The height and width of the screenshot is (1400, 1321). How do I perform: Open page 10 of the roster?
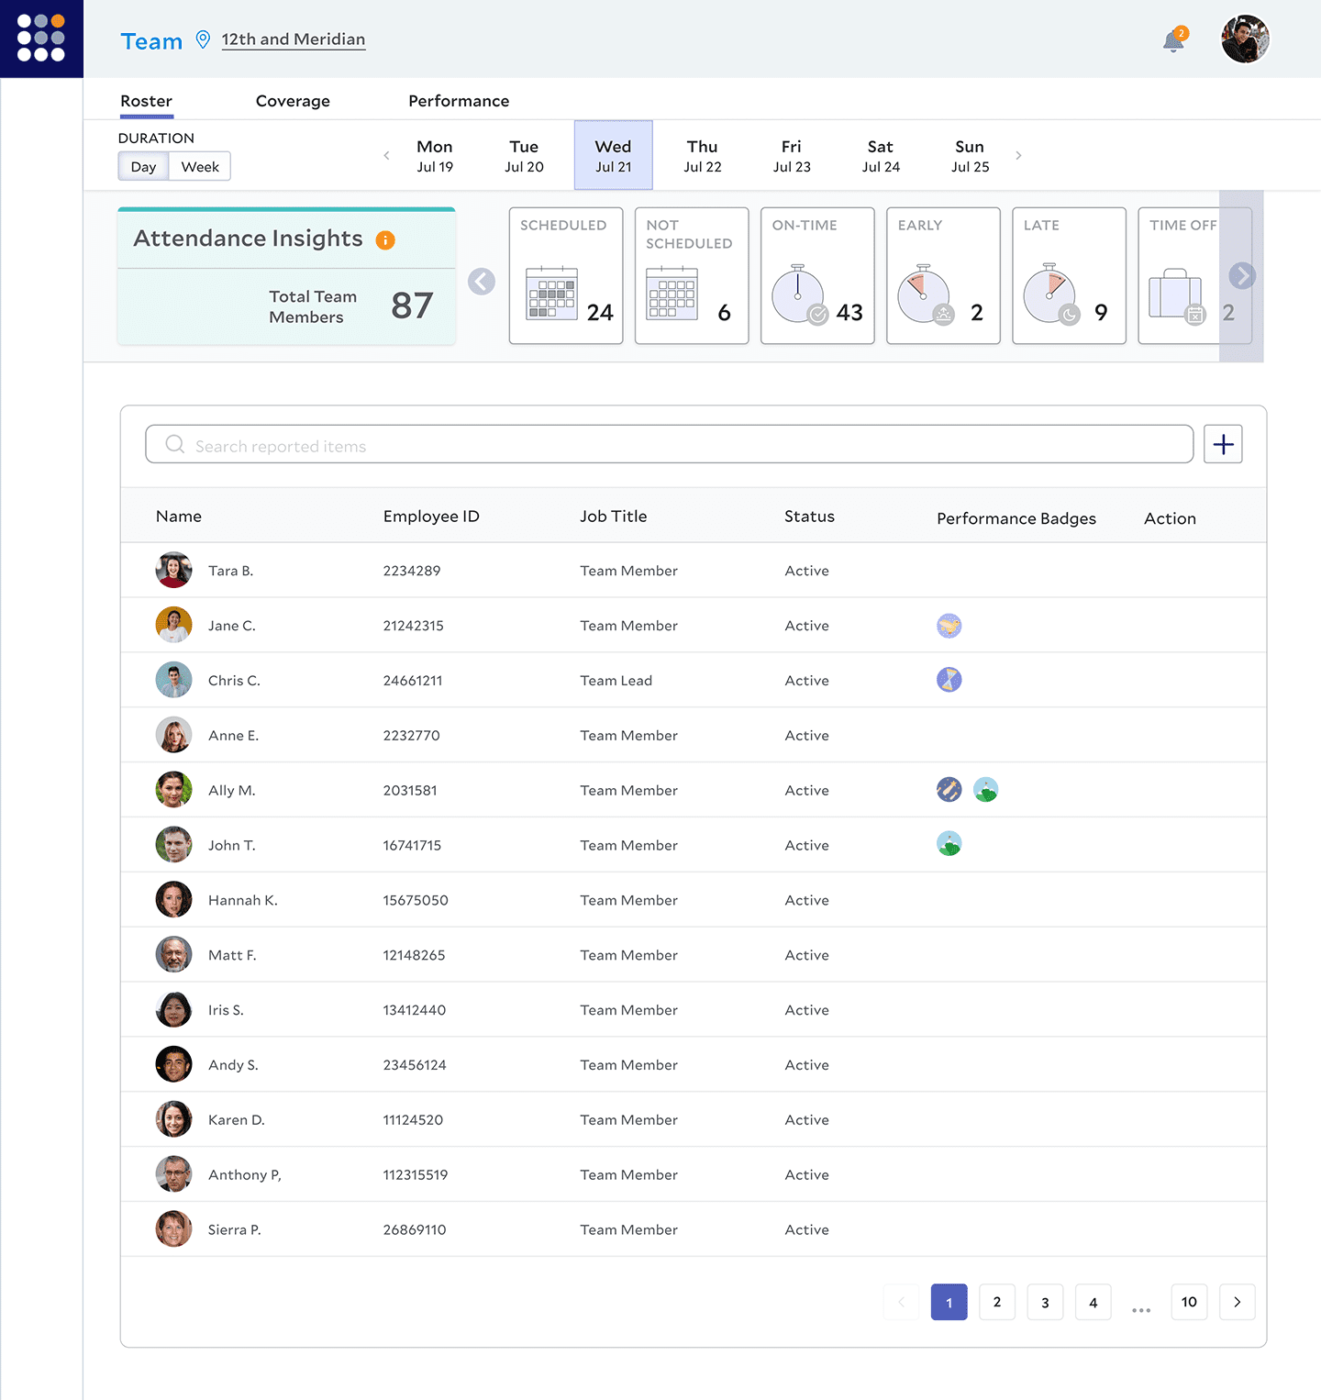point(1188,1302)
